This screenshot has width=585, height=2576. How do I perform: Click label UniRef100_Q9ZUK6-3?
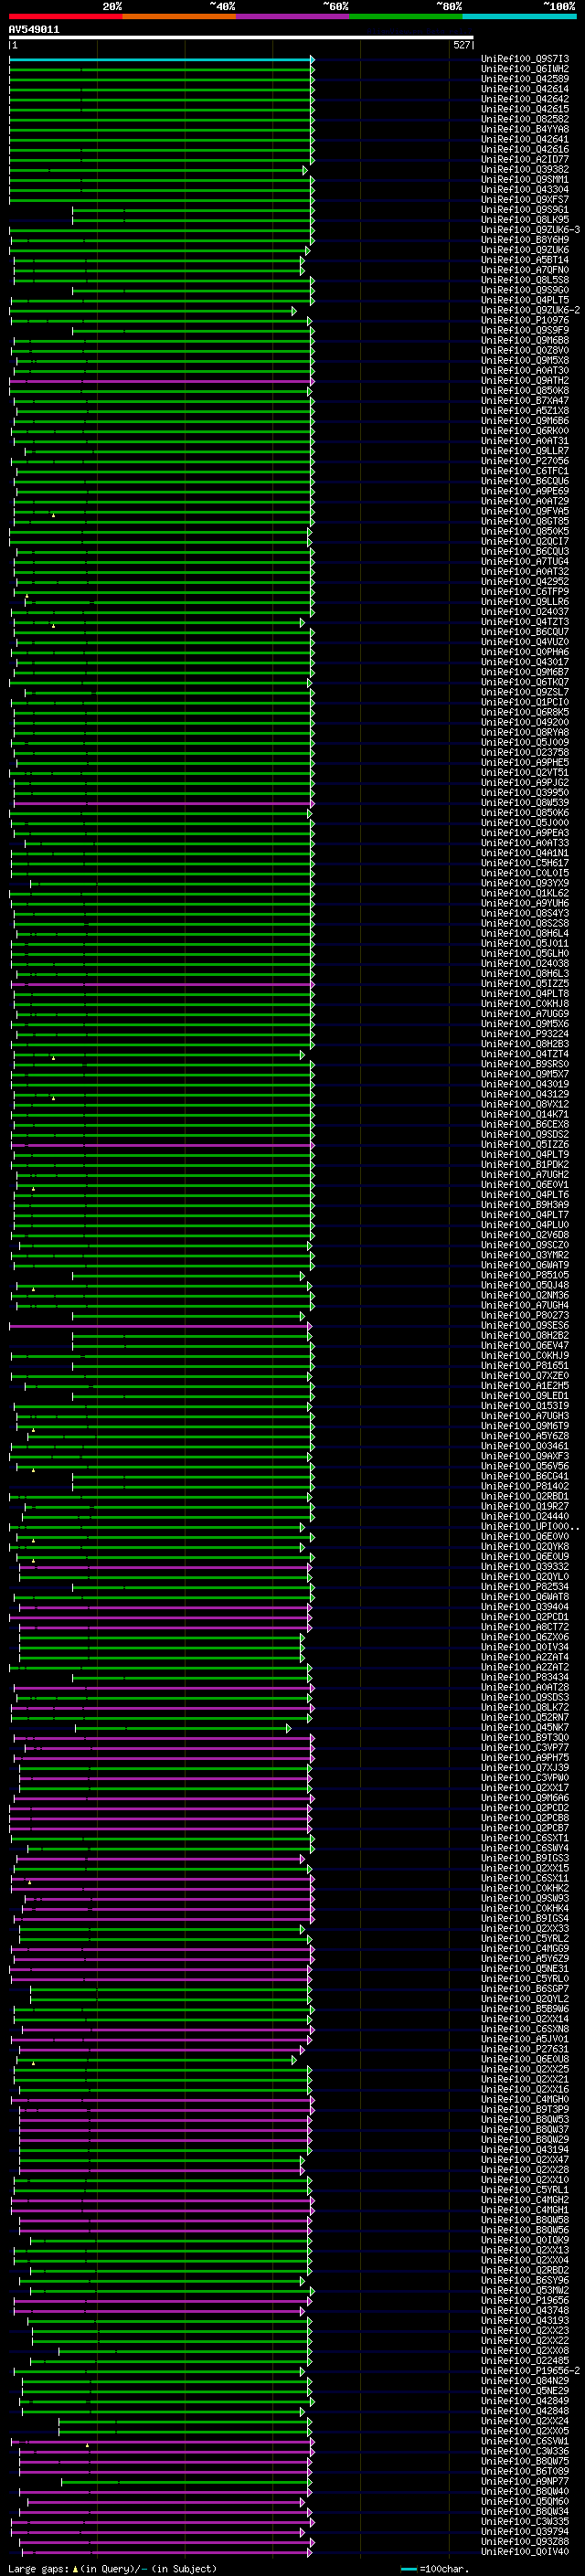(530, 230)
